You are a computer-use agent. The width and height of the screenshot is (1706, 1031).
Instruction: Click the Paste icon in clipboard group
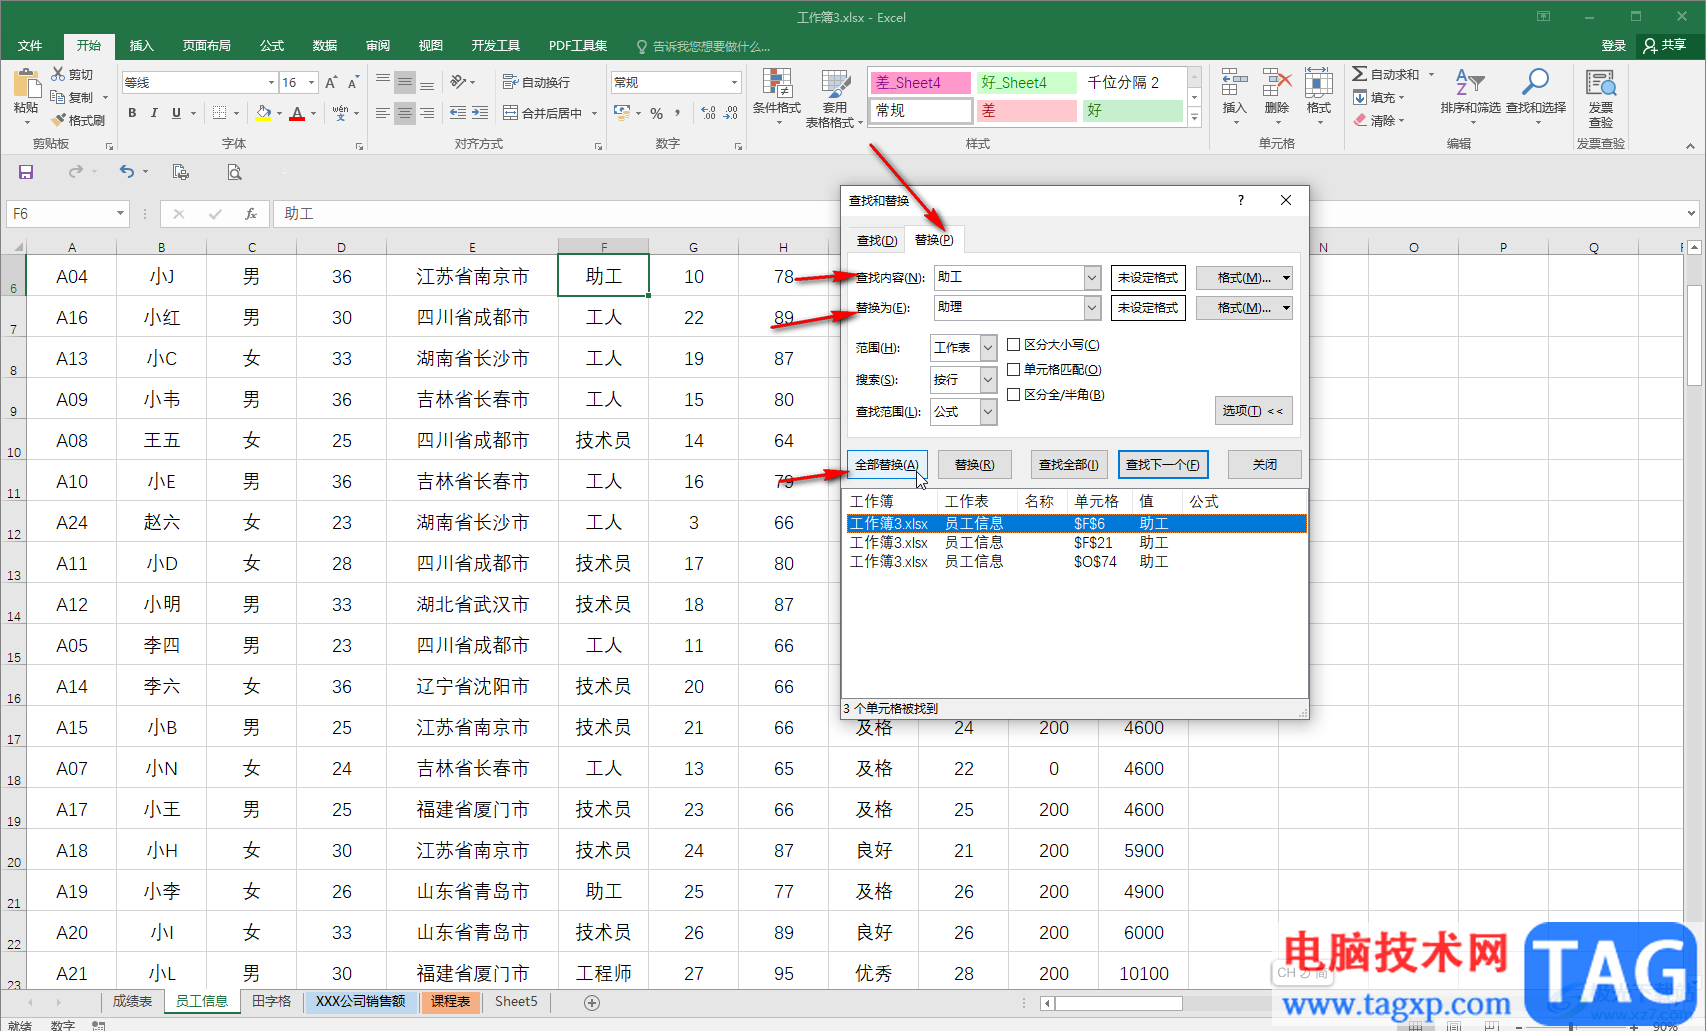[x=26, y=84]
